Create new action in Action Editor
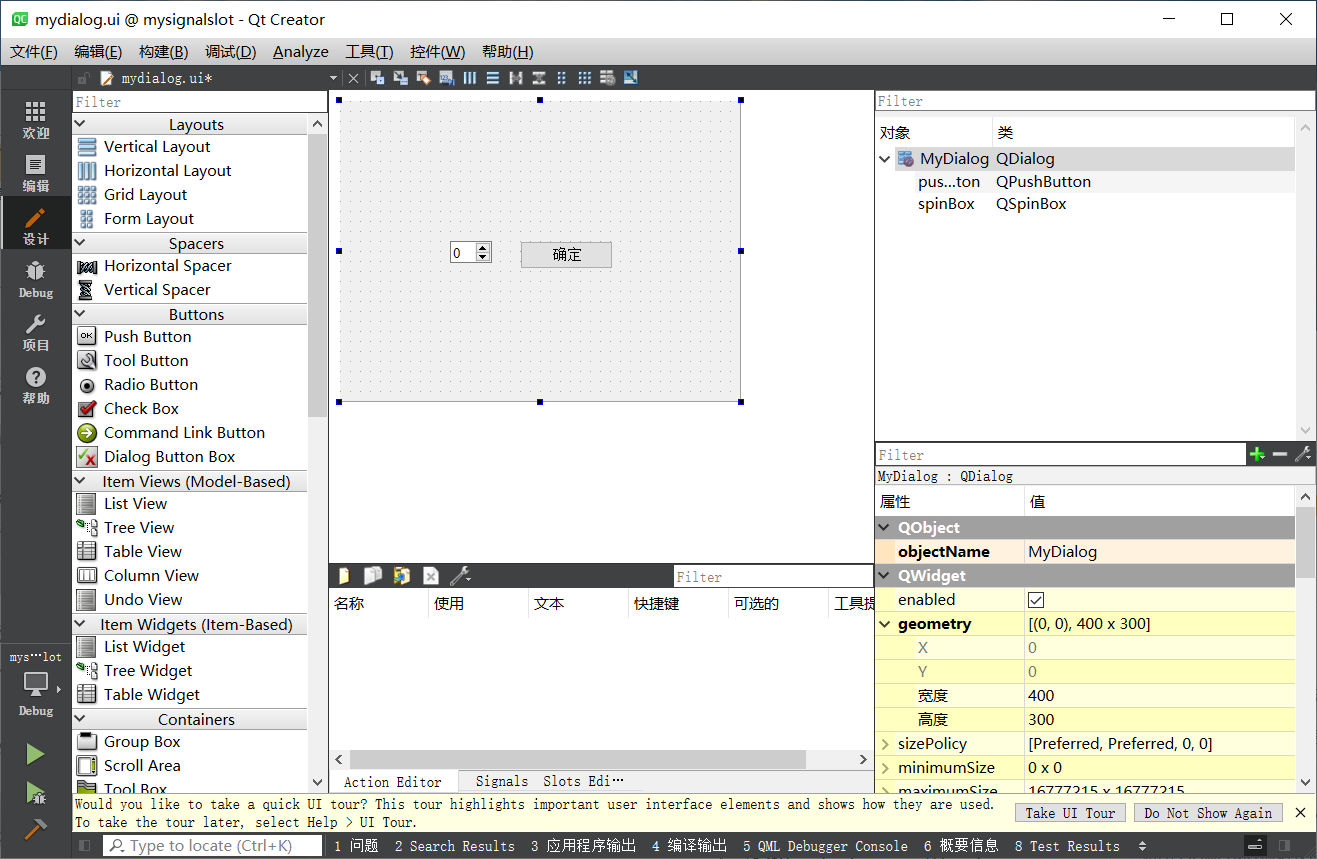 [344, 576]
